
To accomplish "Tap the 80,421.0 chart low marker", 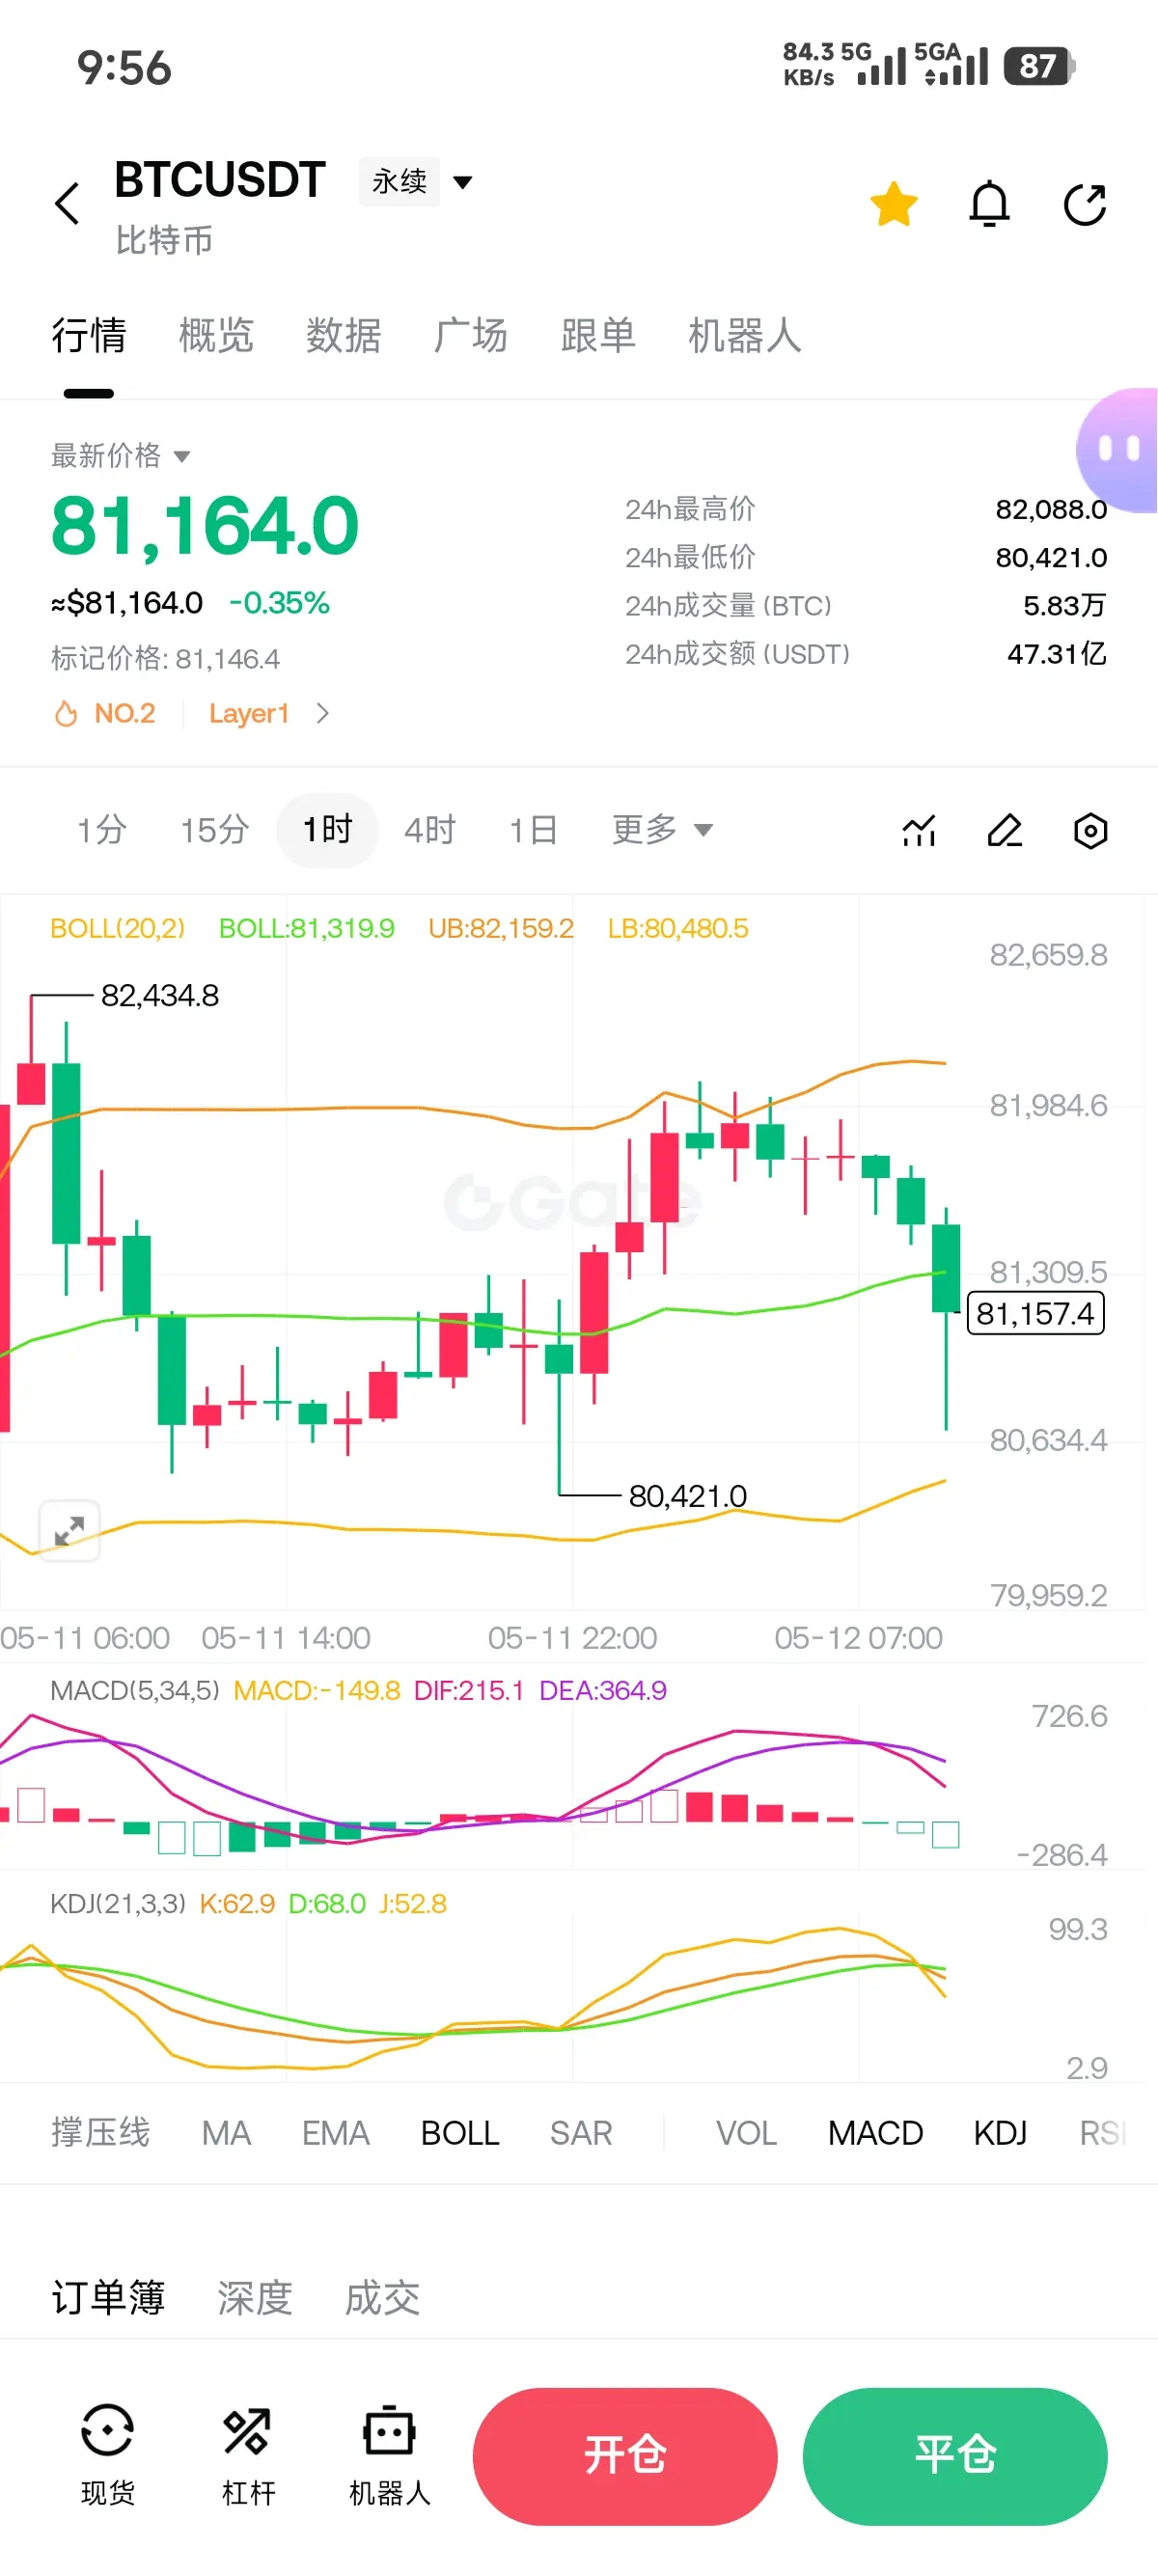I will (x=688, y=1495).
